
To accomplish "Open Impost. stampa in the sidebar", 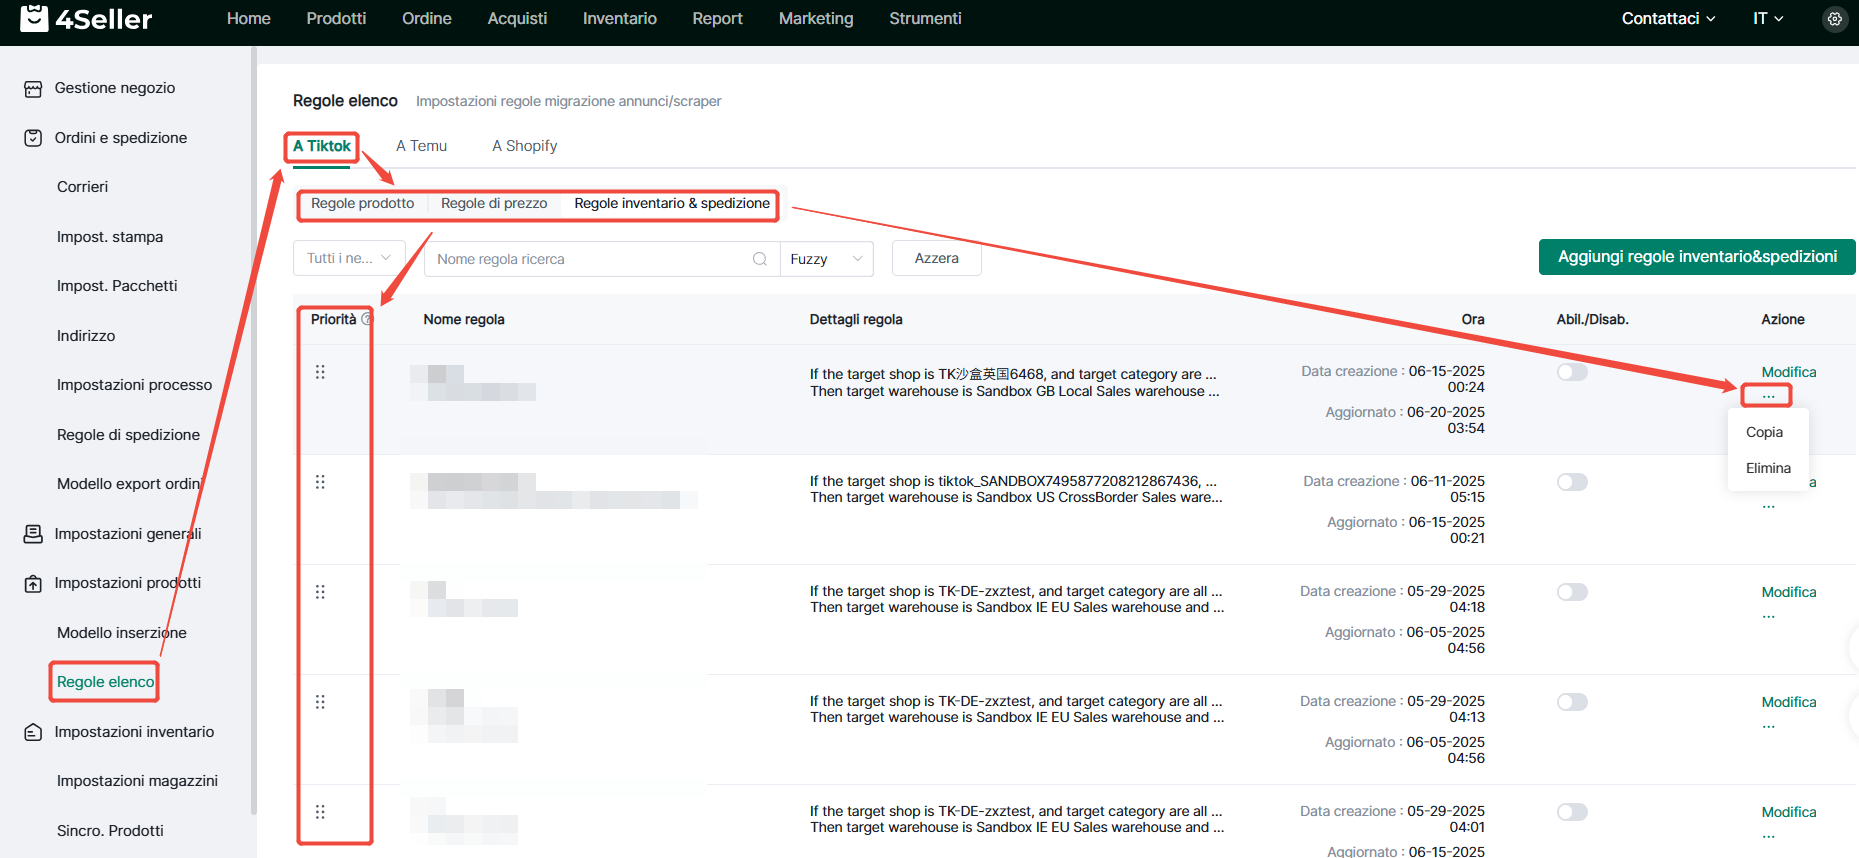I will tap(110, 237).
